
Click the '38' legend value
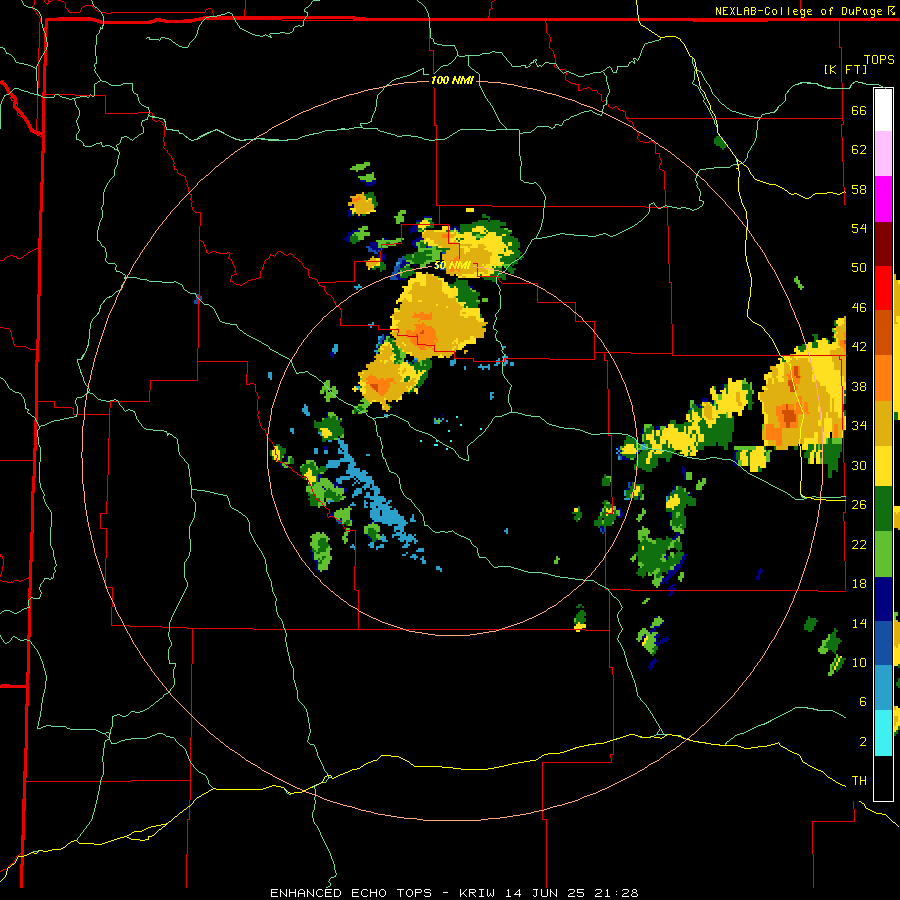click(859, 386)
